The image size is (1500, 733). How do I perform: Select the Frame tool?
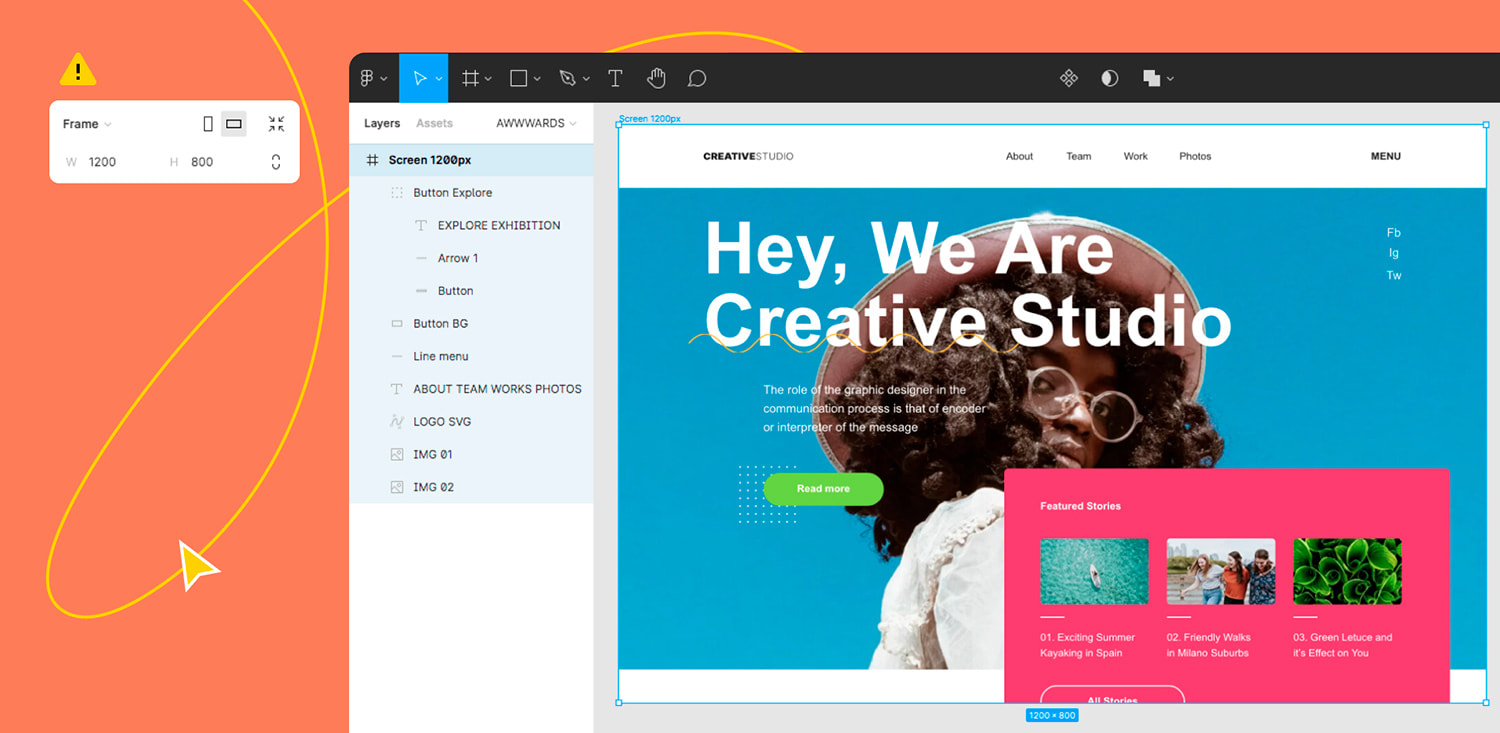tap(470, 78)
